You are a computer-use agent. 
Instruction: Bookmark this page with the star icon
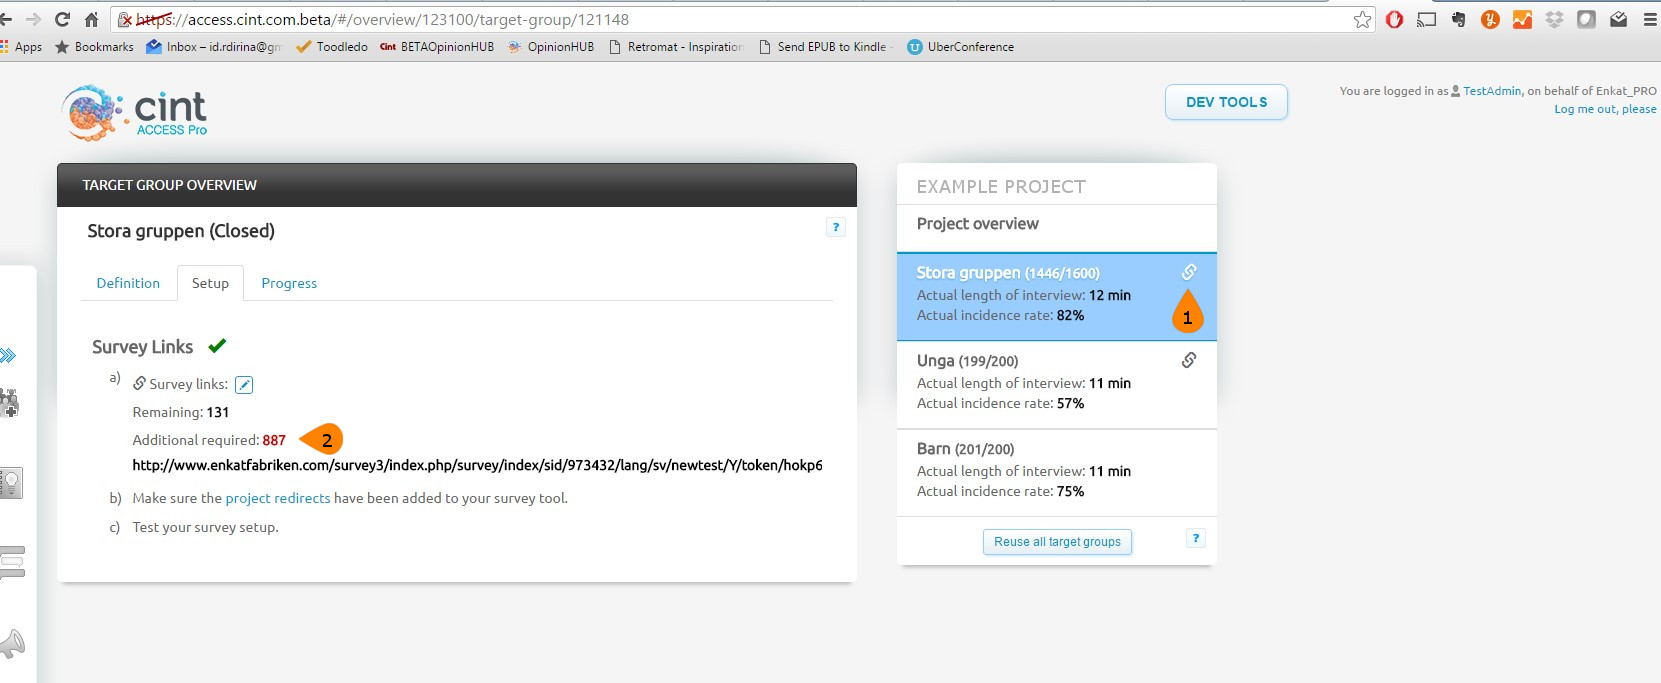[x=1362, y=19]
